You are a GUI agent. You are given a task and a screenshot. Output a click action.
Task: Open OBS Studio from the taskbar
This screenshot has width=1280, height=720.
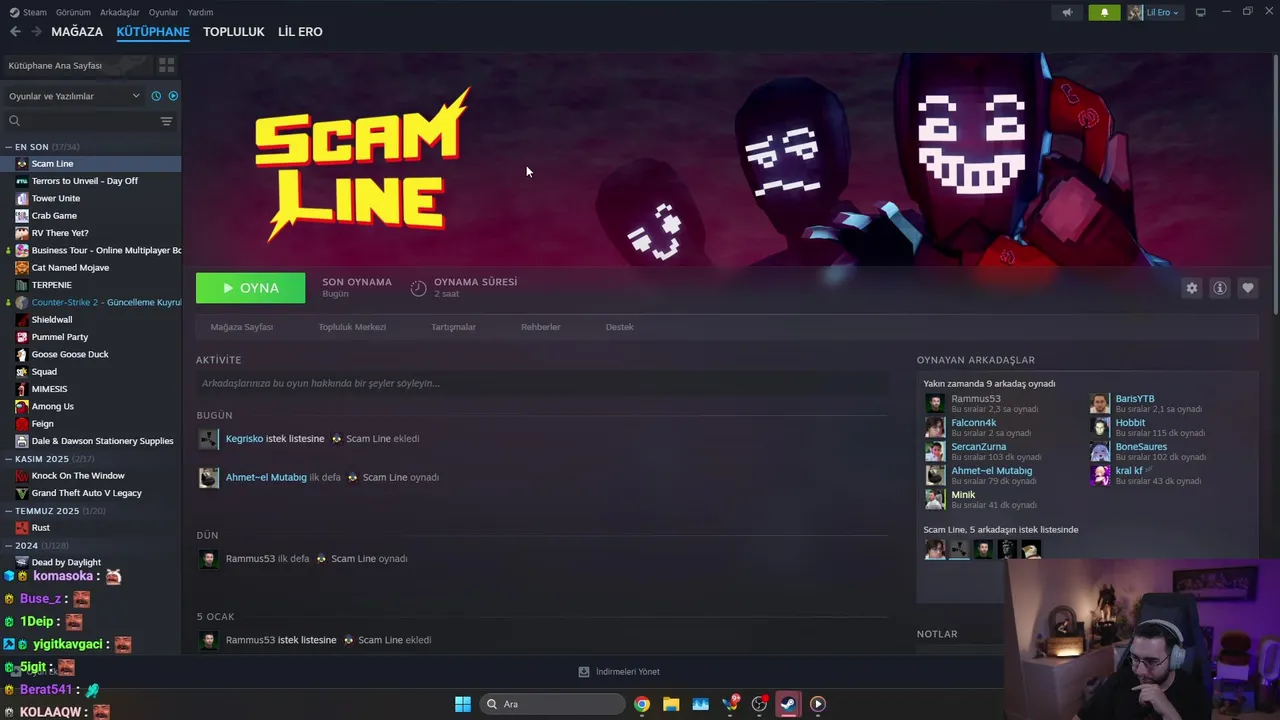point(759,704)
